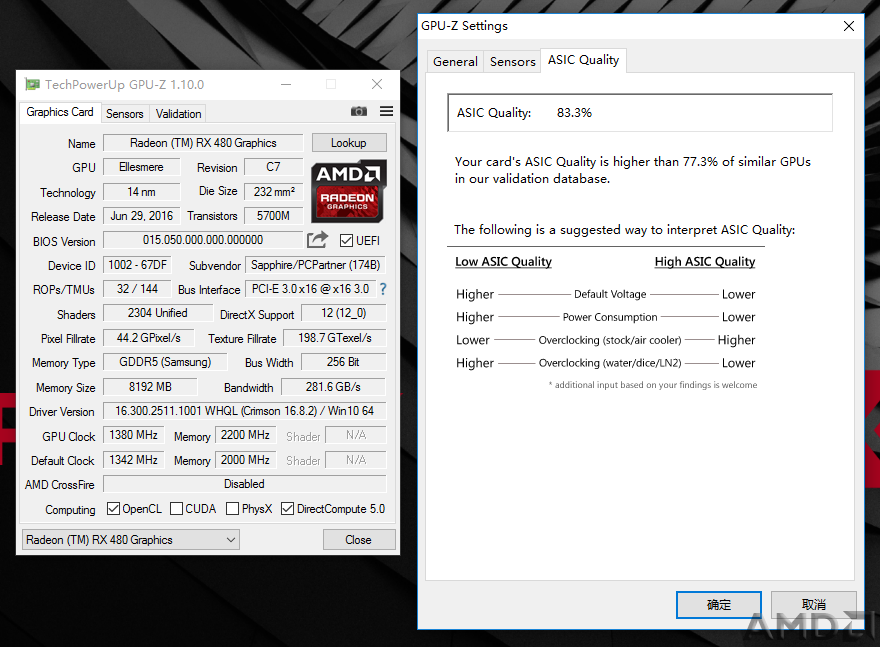Click the BIOS Version field
The height and width of the screenshot is (647, 880).
point(203,240)
